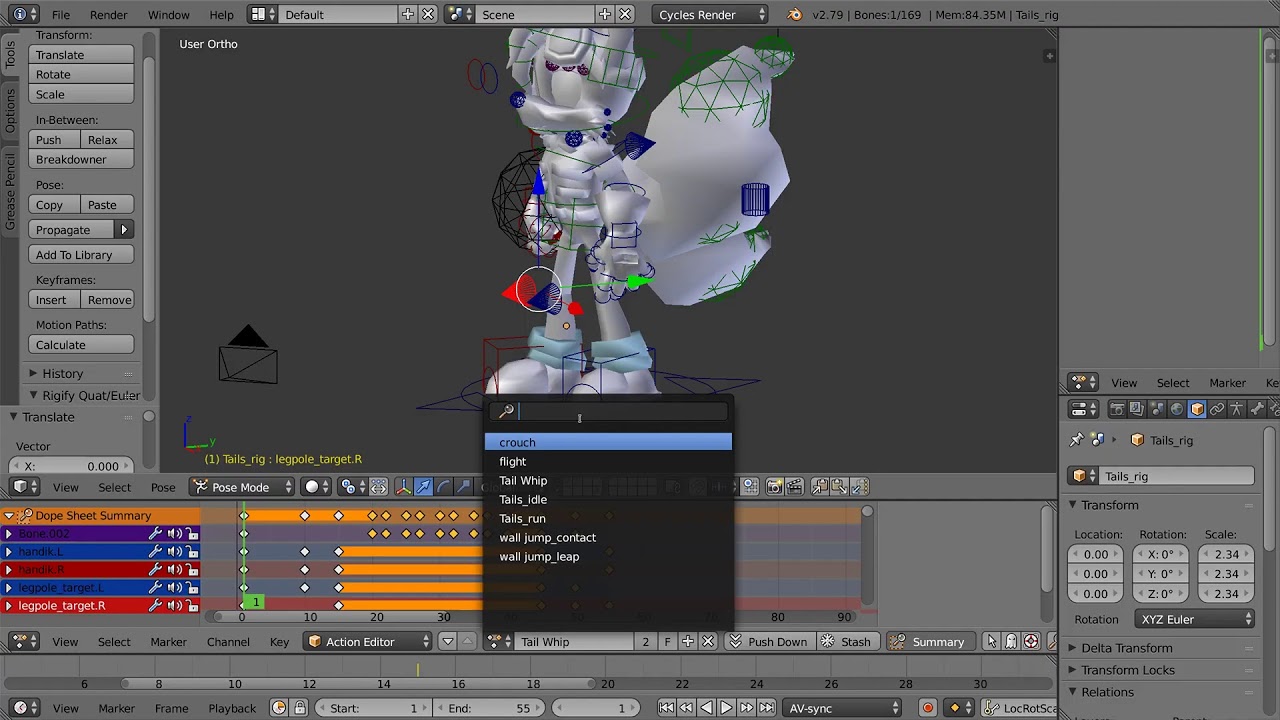
Task: Toggle the 3D manipulator axes icon
Action: click(x=403, y=487)
